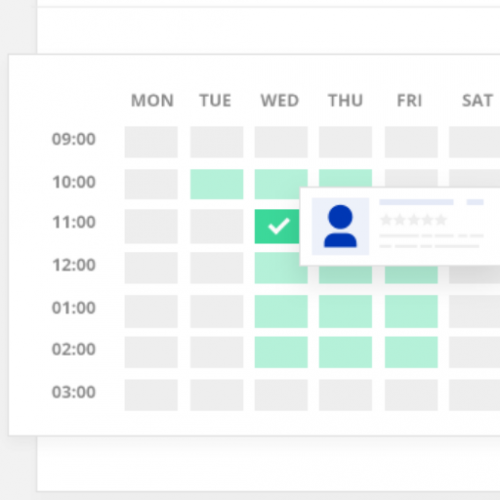The height and width of the screenshot is (500, 500).
Task: Click the FRI column header
Action: (410, 100)
